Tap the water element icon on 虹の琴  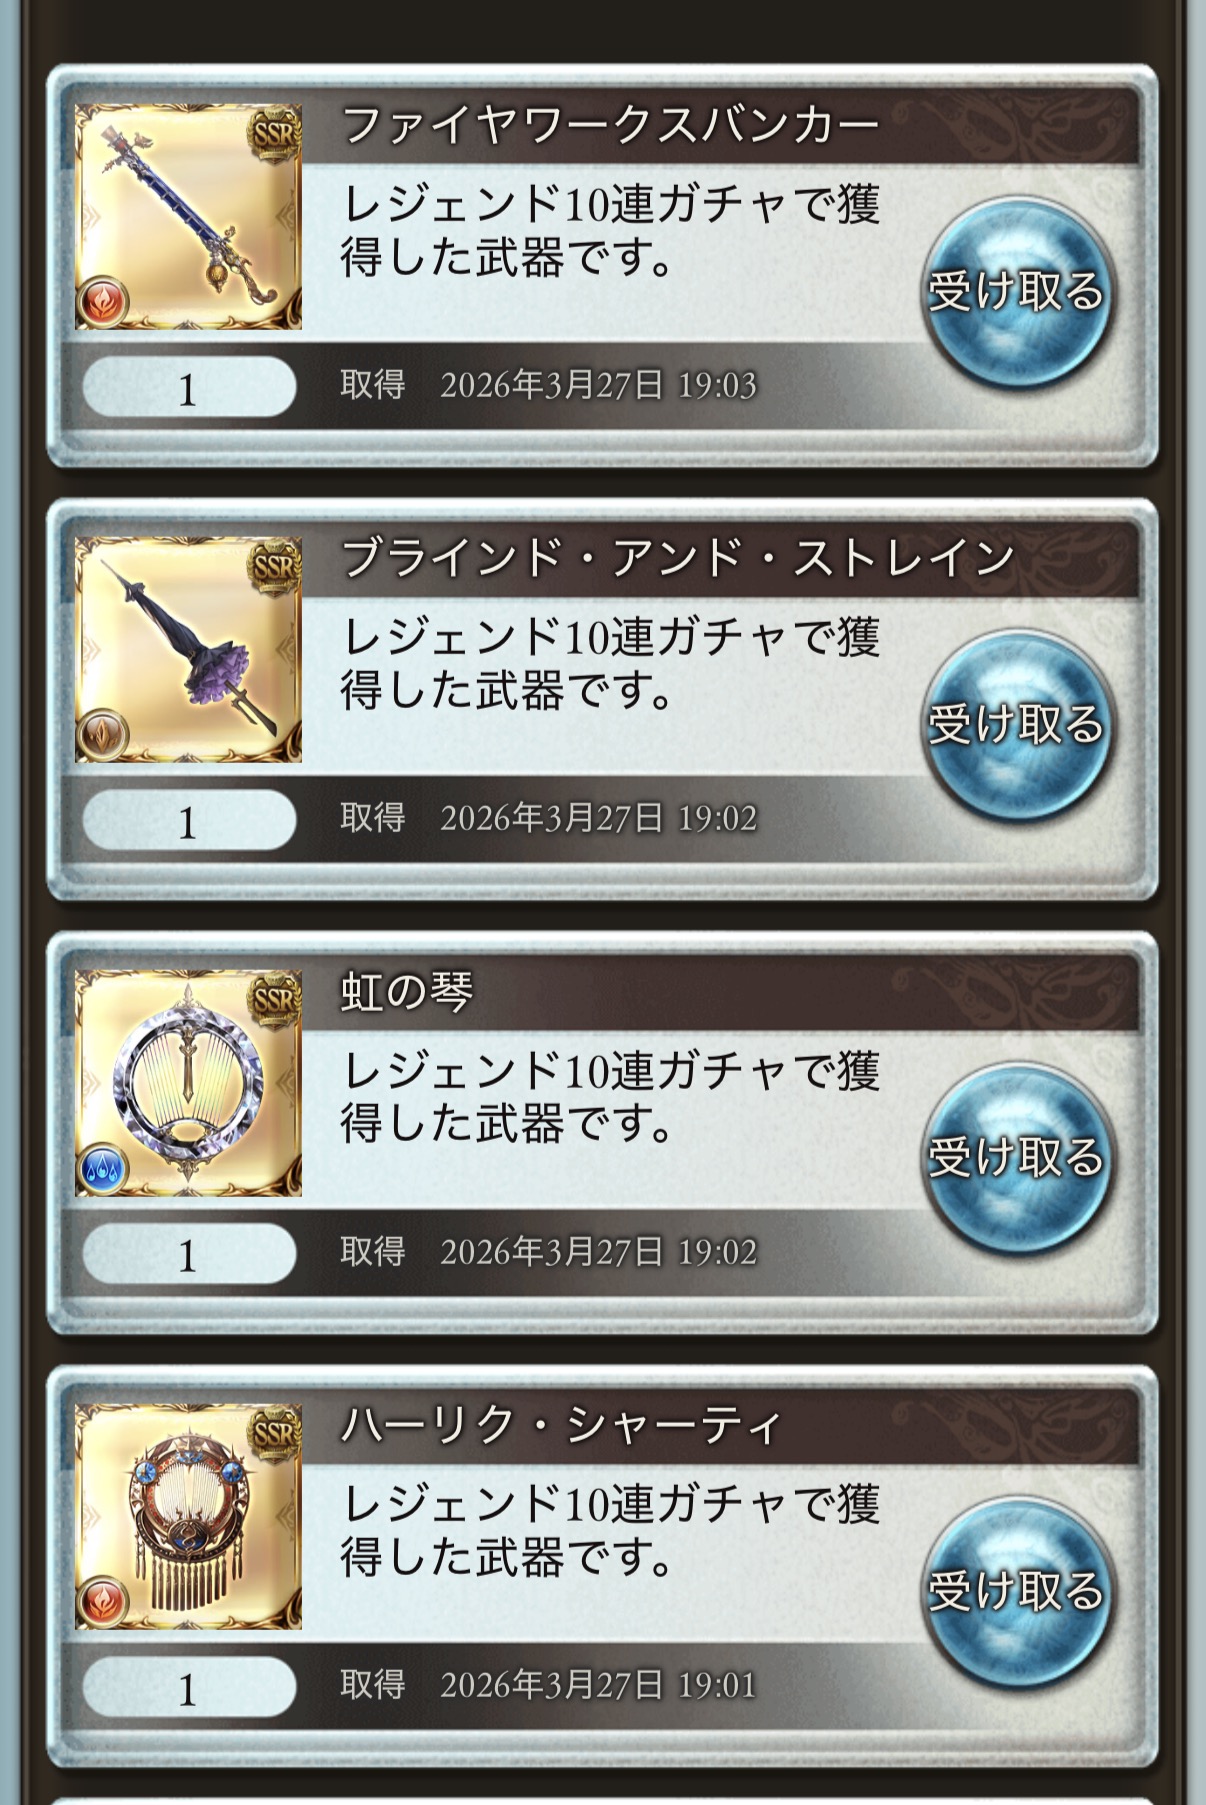point(103,1169)
